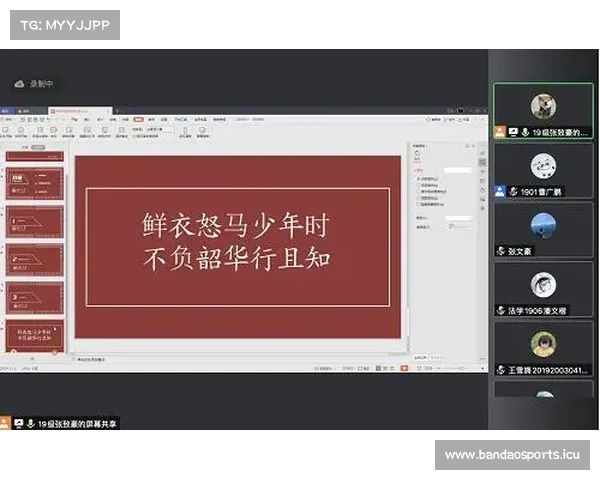The image size is (600, 480).
Task: Select the 1901曹广鹏 participant avatar
Action: (543, 166)
